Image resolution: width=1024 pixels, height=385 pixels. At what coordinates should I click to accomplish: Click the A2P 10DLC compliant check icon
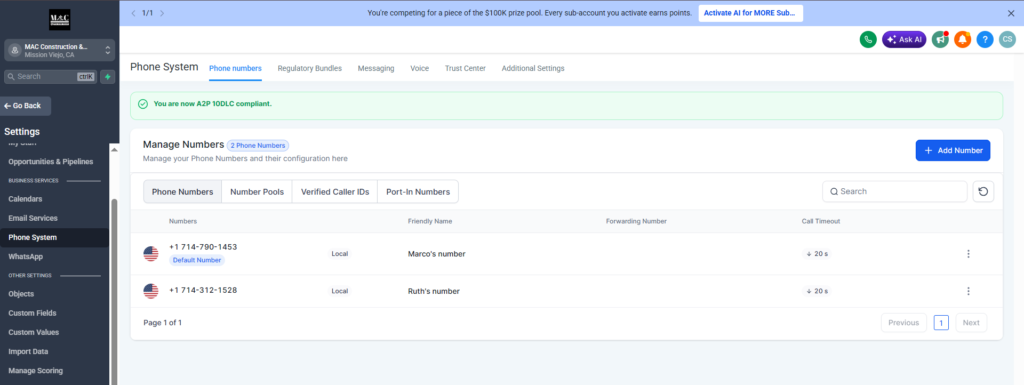[x=143, y=104]
